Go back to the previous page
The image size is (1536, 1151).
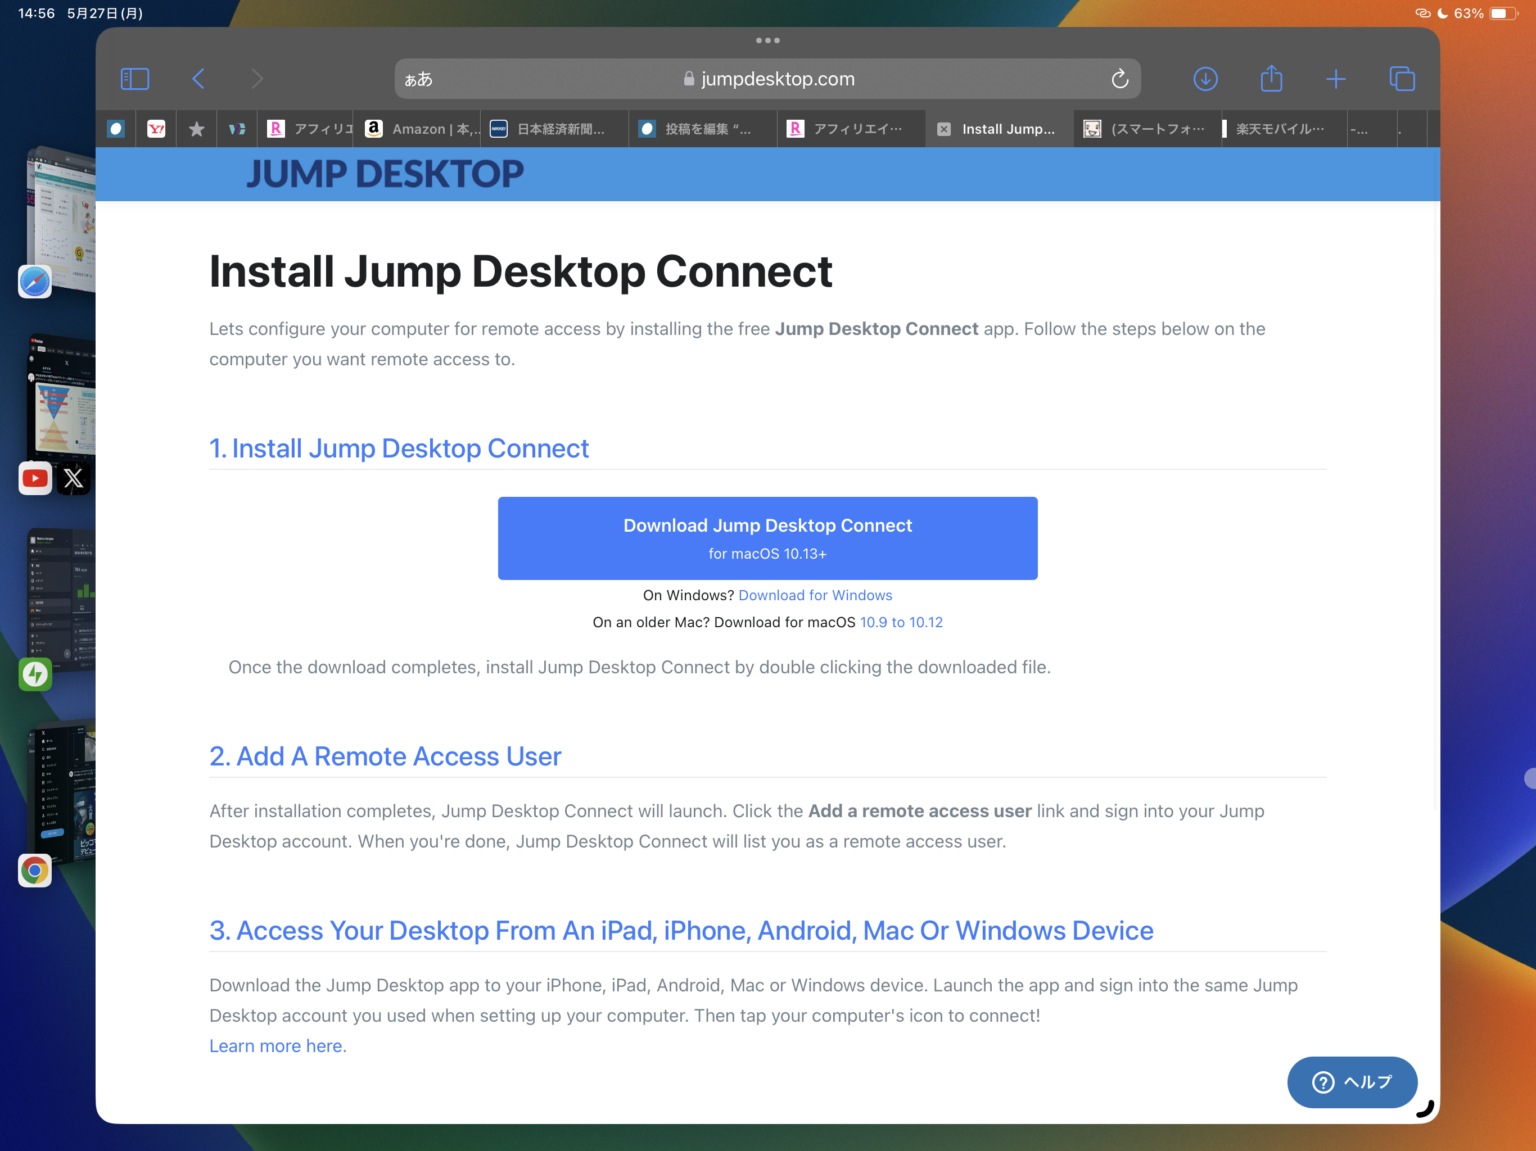(198, 79)
